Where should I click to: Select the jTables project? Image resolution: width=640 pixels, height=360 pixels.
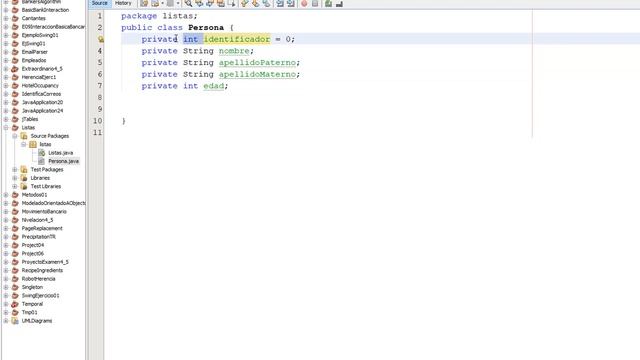(x=30, y=119)
